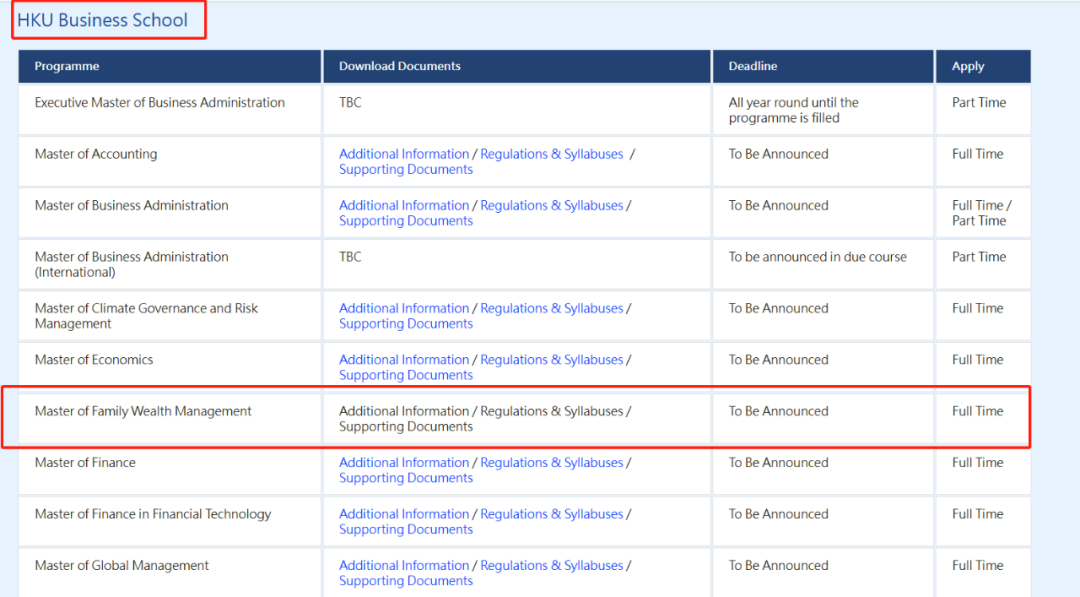Click 'To be announced in due course' deadline
The image size is (1080, 597).
pos(818,257)
